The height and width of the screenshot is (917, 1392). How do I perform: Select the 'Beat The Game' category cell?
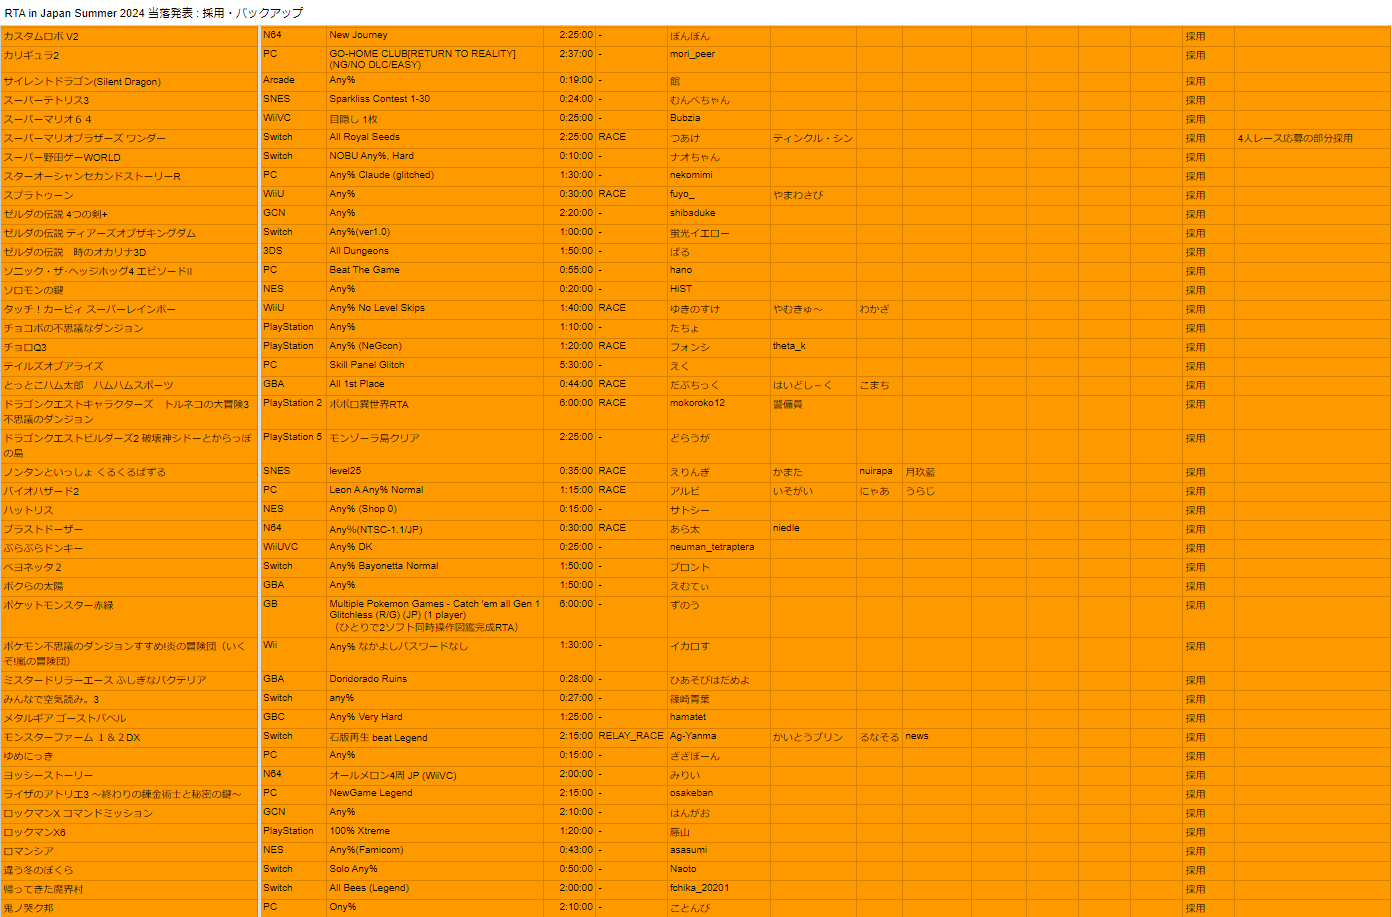coord(435,272)
